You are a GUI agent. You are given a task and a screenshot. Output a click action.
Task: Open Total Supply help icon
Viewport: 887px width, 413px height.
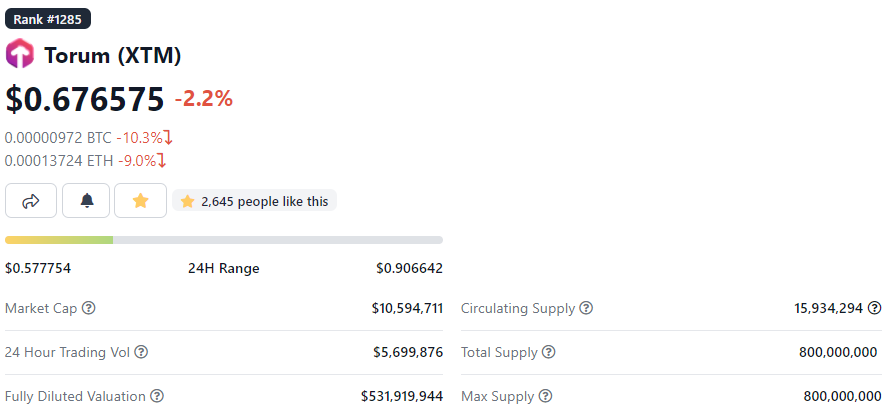(x=549, y=352)
